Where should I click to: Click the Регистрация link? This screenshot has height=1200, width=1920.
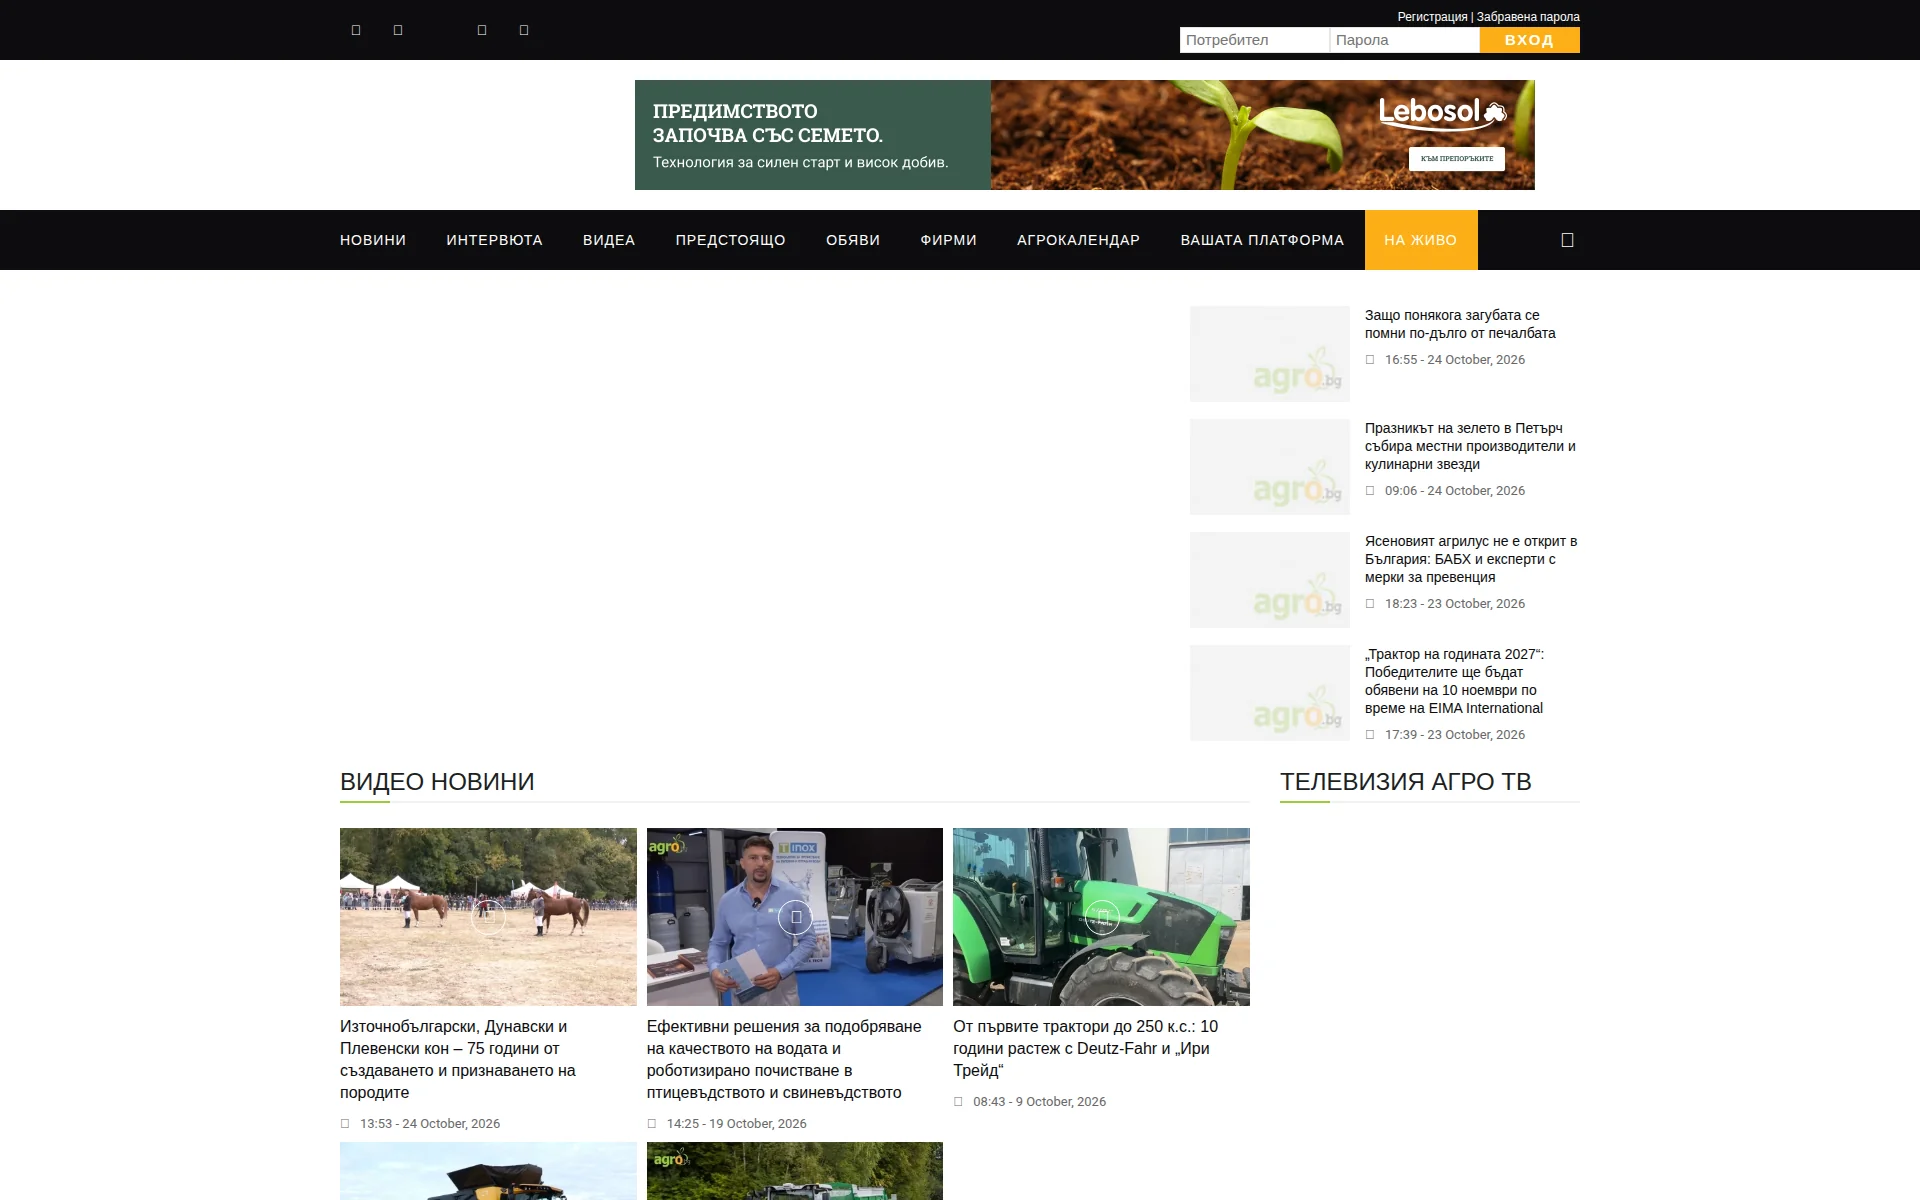tap(1432, 17)
